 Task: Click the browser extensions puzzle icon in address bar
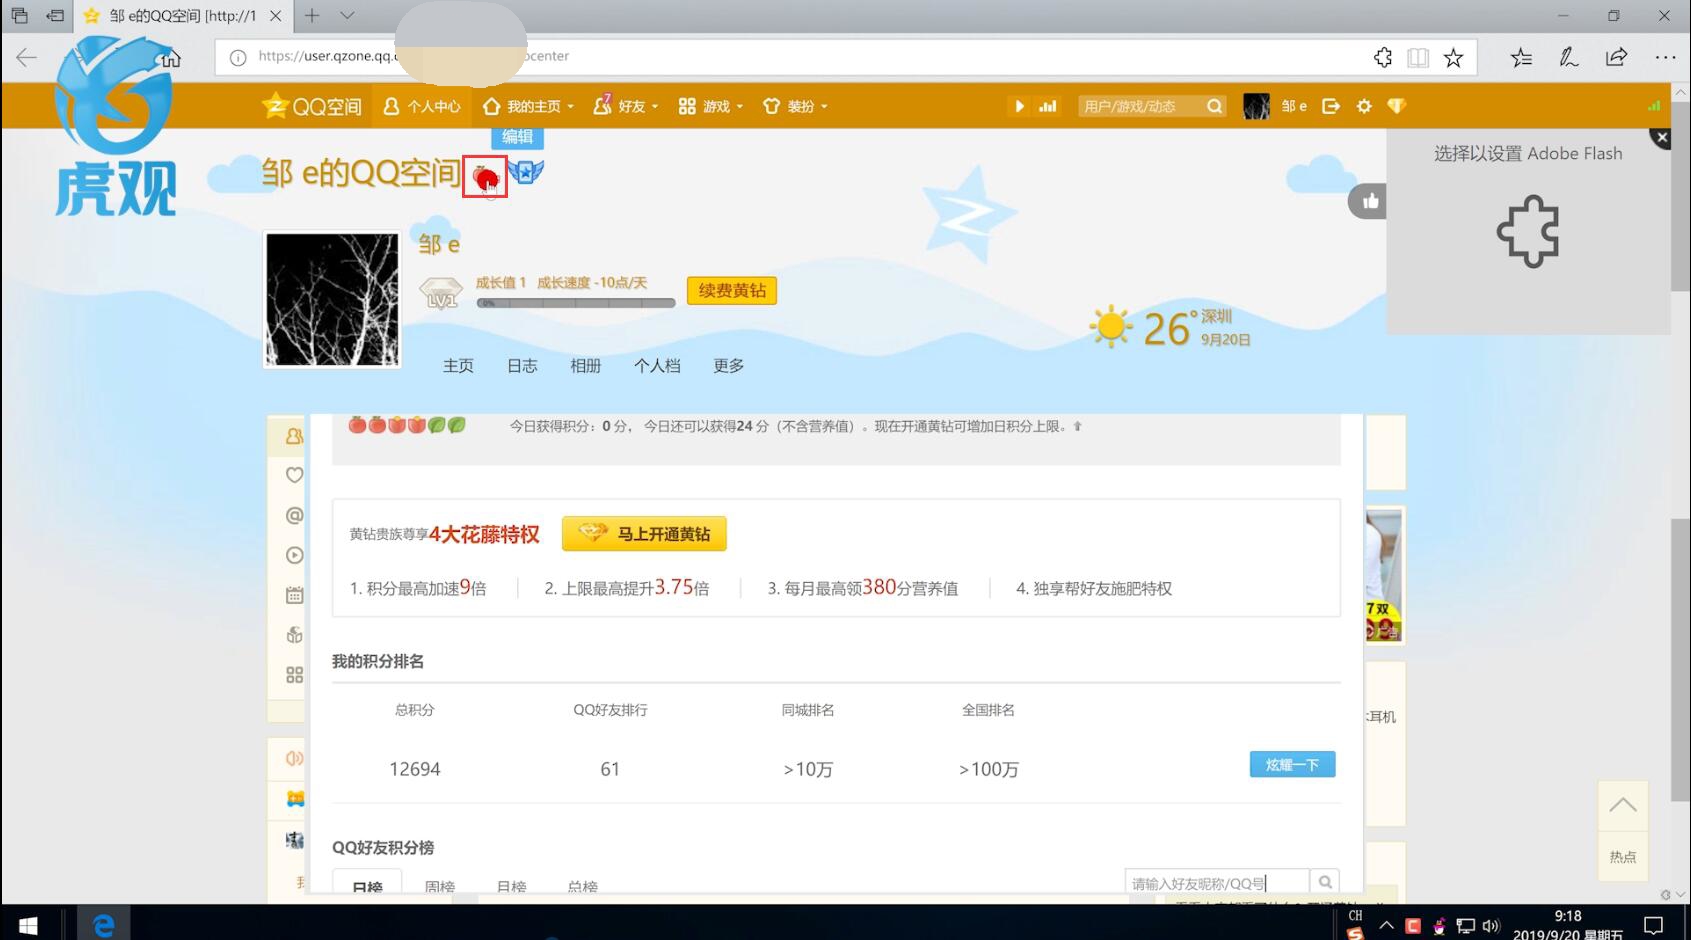coord(1383,57)
